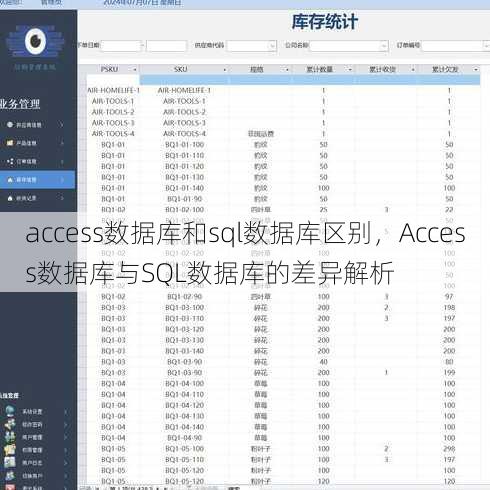Select the outstanding value 198
Image resolution: width=490 pixels, height=490 pixels.
click(449, 307)
